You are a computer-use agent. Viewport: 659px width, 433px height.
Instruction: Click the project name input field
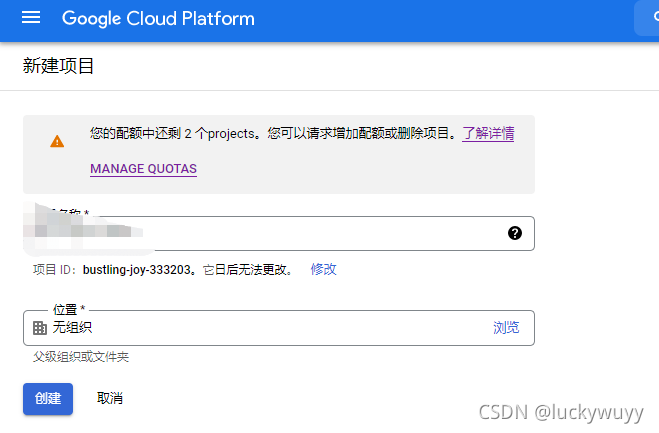(x=279, y=233)
